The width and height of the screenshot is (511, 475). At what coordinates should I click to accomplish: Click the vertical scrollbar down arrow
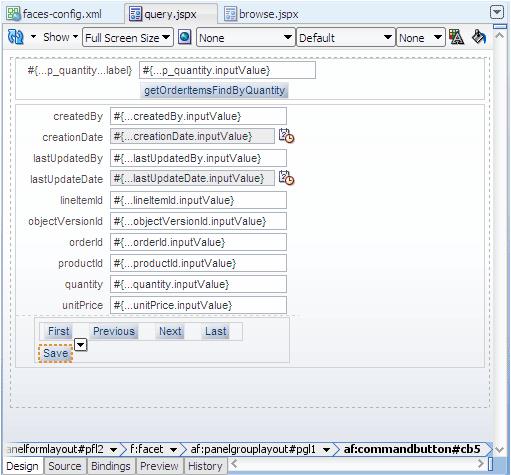coord(499,450)
